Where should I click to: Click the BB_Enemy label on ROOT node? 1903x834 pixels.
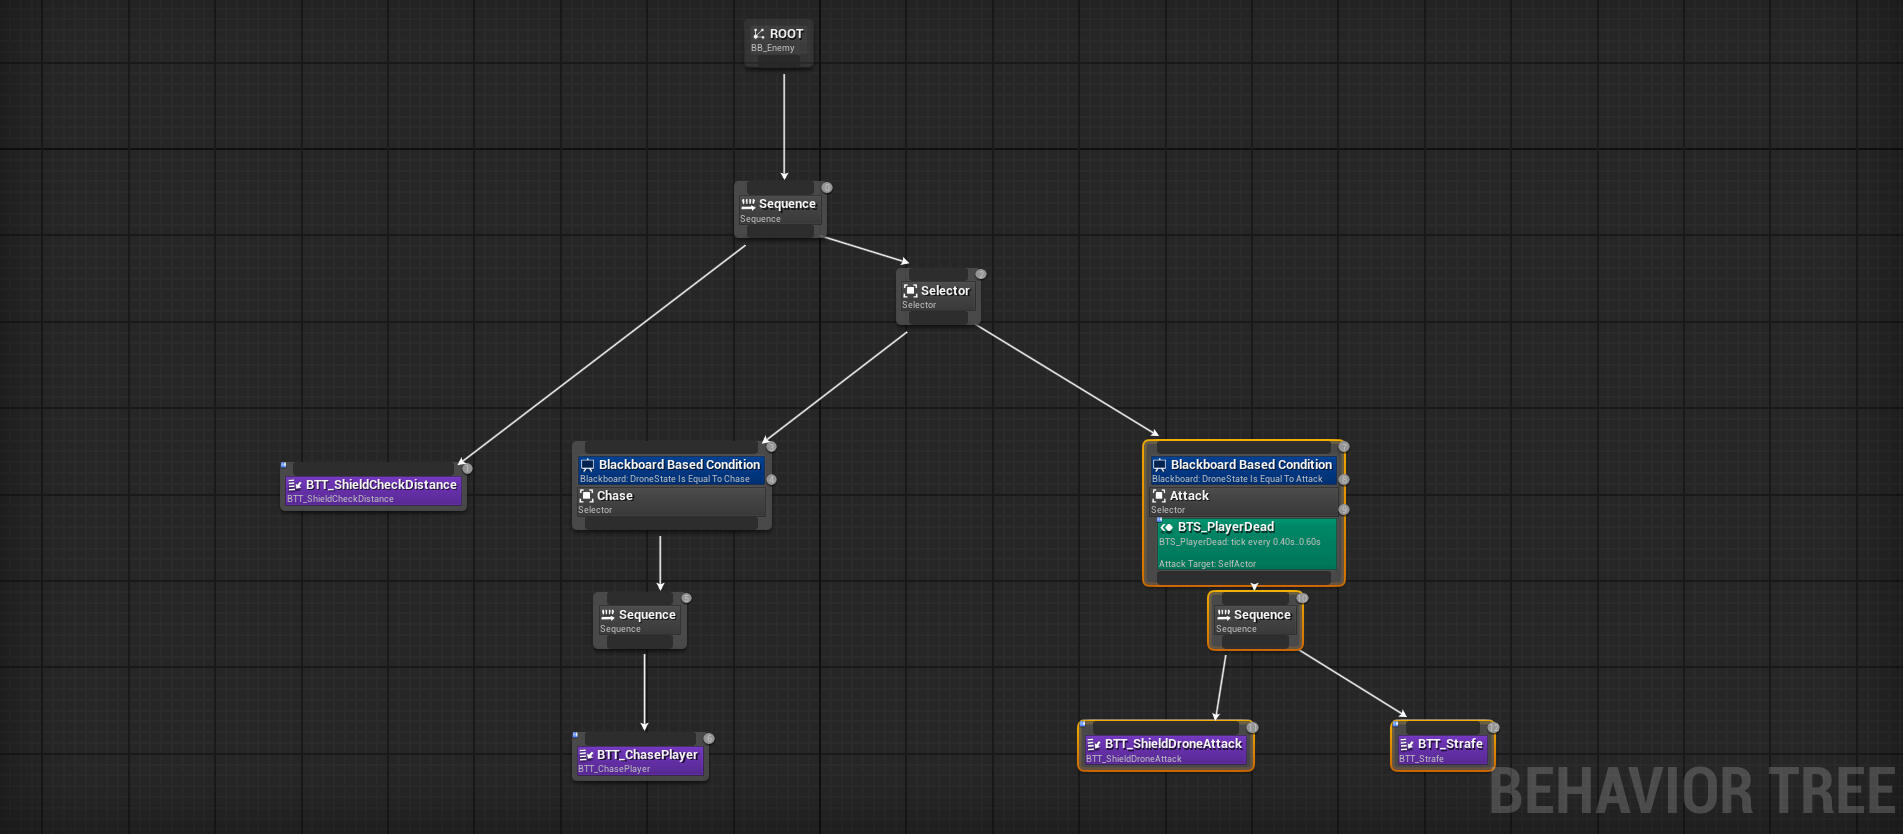click(x=773, y=48)
